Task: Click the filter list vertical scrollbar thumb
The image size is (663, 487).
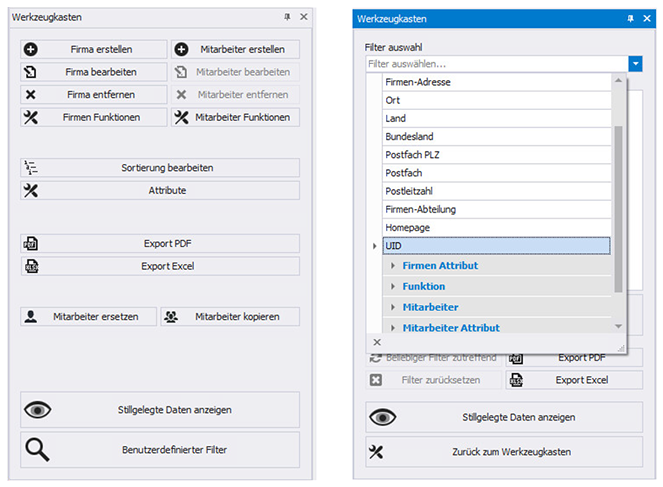Action: point(618,209)
